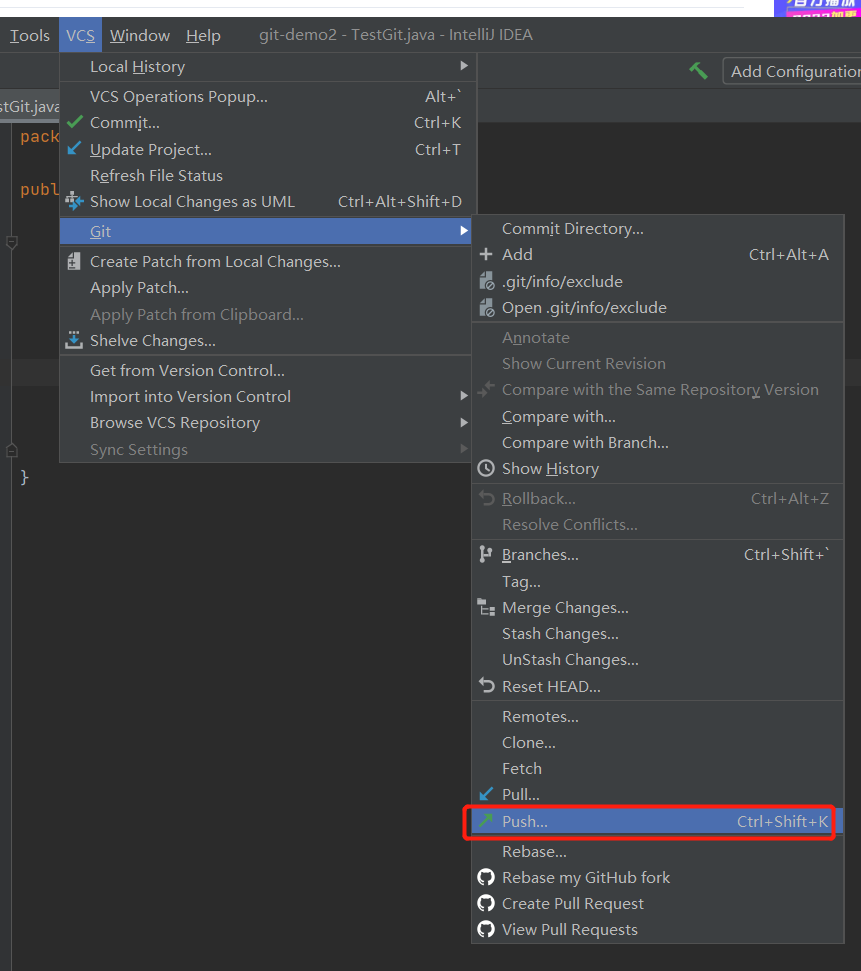Screen dimensions: 861x971
Task: Switch to the TestGit.java editor tab
Action: point(30,107)
